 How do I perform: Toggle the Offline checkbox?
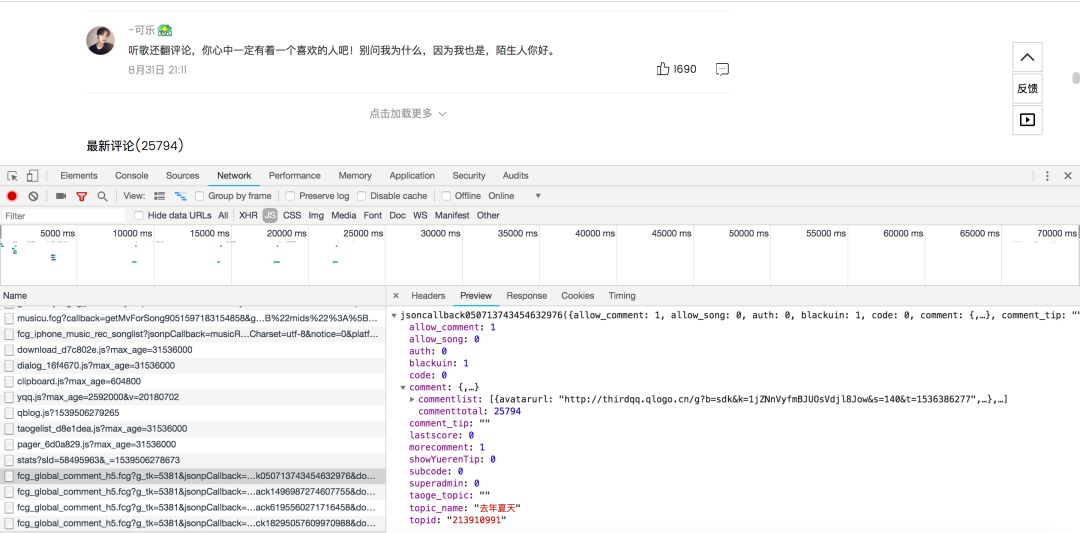click(x=446, y=196)
